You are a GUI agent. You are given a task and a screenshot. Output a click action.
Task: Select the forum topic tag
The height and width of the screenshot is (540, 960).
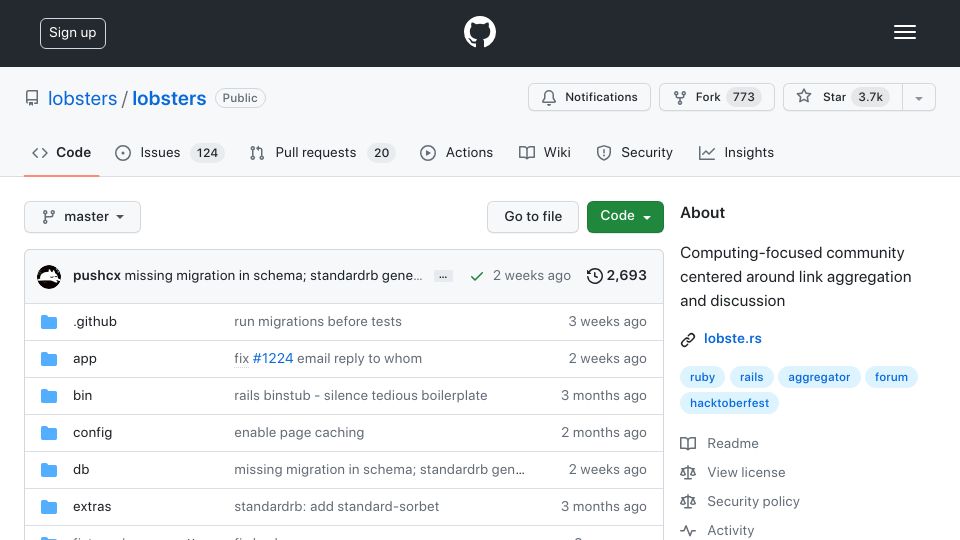pyautogui.click(x=891, y=377)
